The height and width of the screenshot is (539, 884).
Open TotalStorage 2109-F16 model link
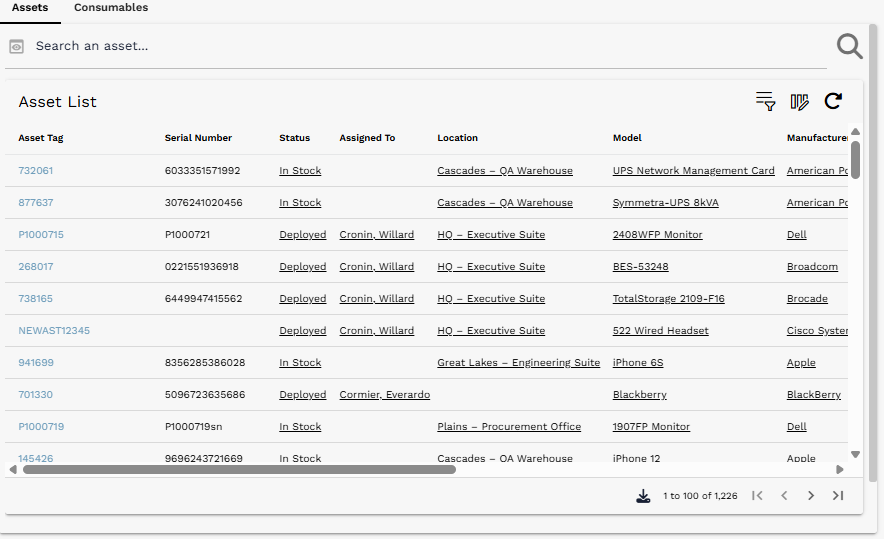pos(669,299)
